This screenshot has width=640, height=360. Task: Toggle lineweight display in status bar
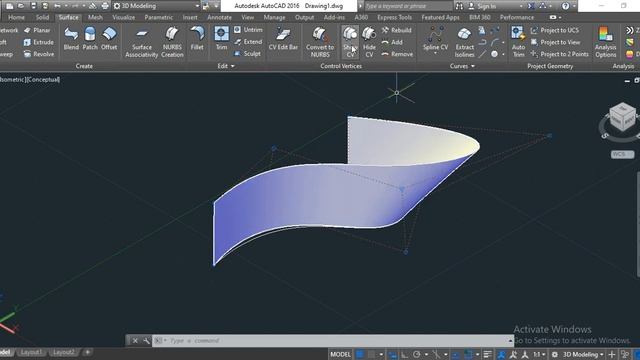487,354
